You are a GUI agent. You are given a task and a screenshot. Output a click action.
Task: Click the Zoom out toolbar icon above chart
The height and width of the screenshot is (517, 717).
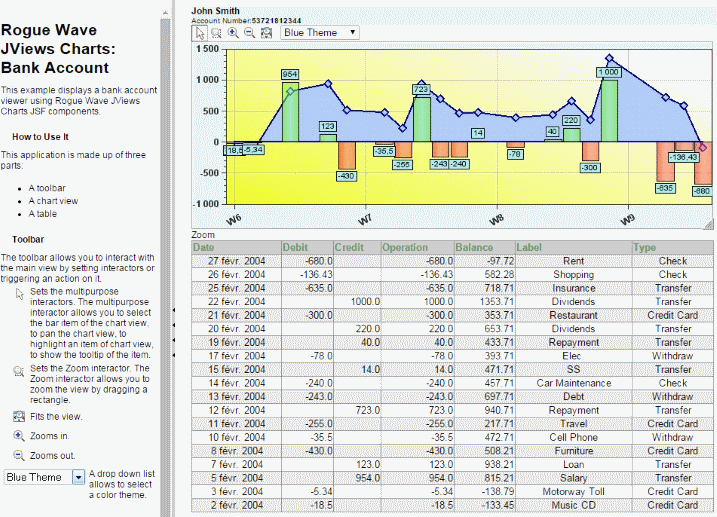(x=249, y=32)
